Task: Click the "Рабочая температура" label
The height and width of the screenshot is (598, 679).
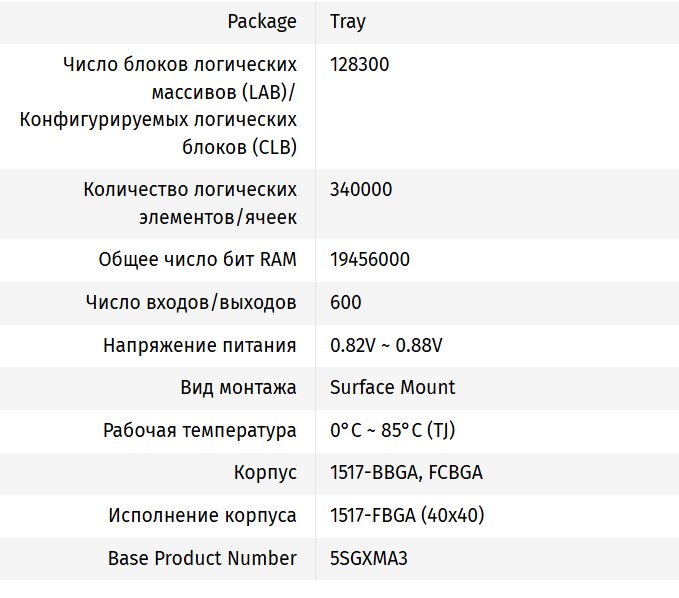Action: (x=199, y=430)
